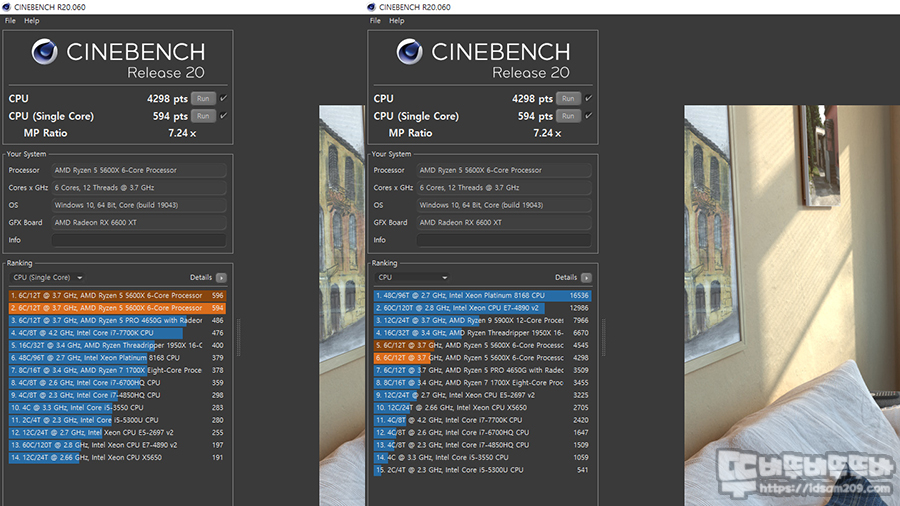The image size is (900, 506).
Task: Select Core i7-6700HQ 359 row in left list
Action: tap(117, 383)
